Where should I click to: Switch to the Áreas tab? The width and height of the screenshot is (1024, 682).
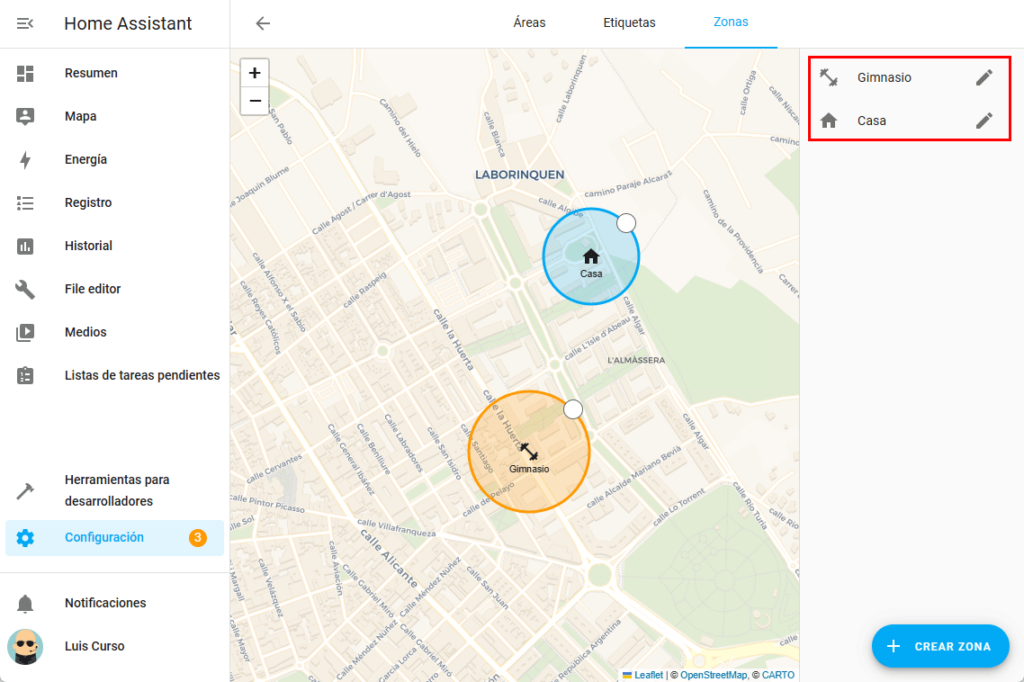coord(529,23)
